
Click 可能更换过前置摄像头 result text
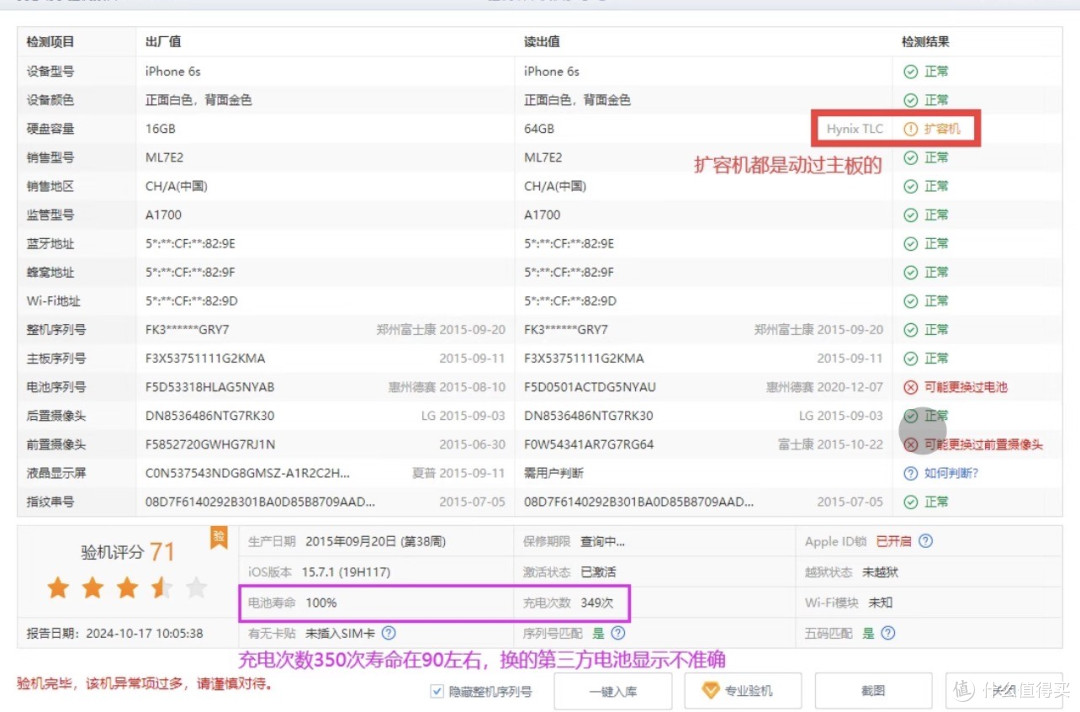point(984,445)
